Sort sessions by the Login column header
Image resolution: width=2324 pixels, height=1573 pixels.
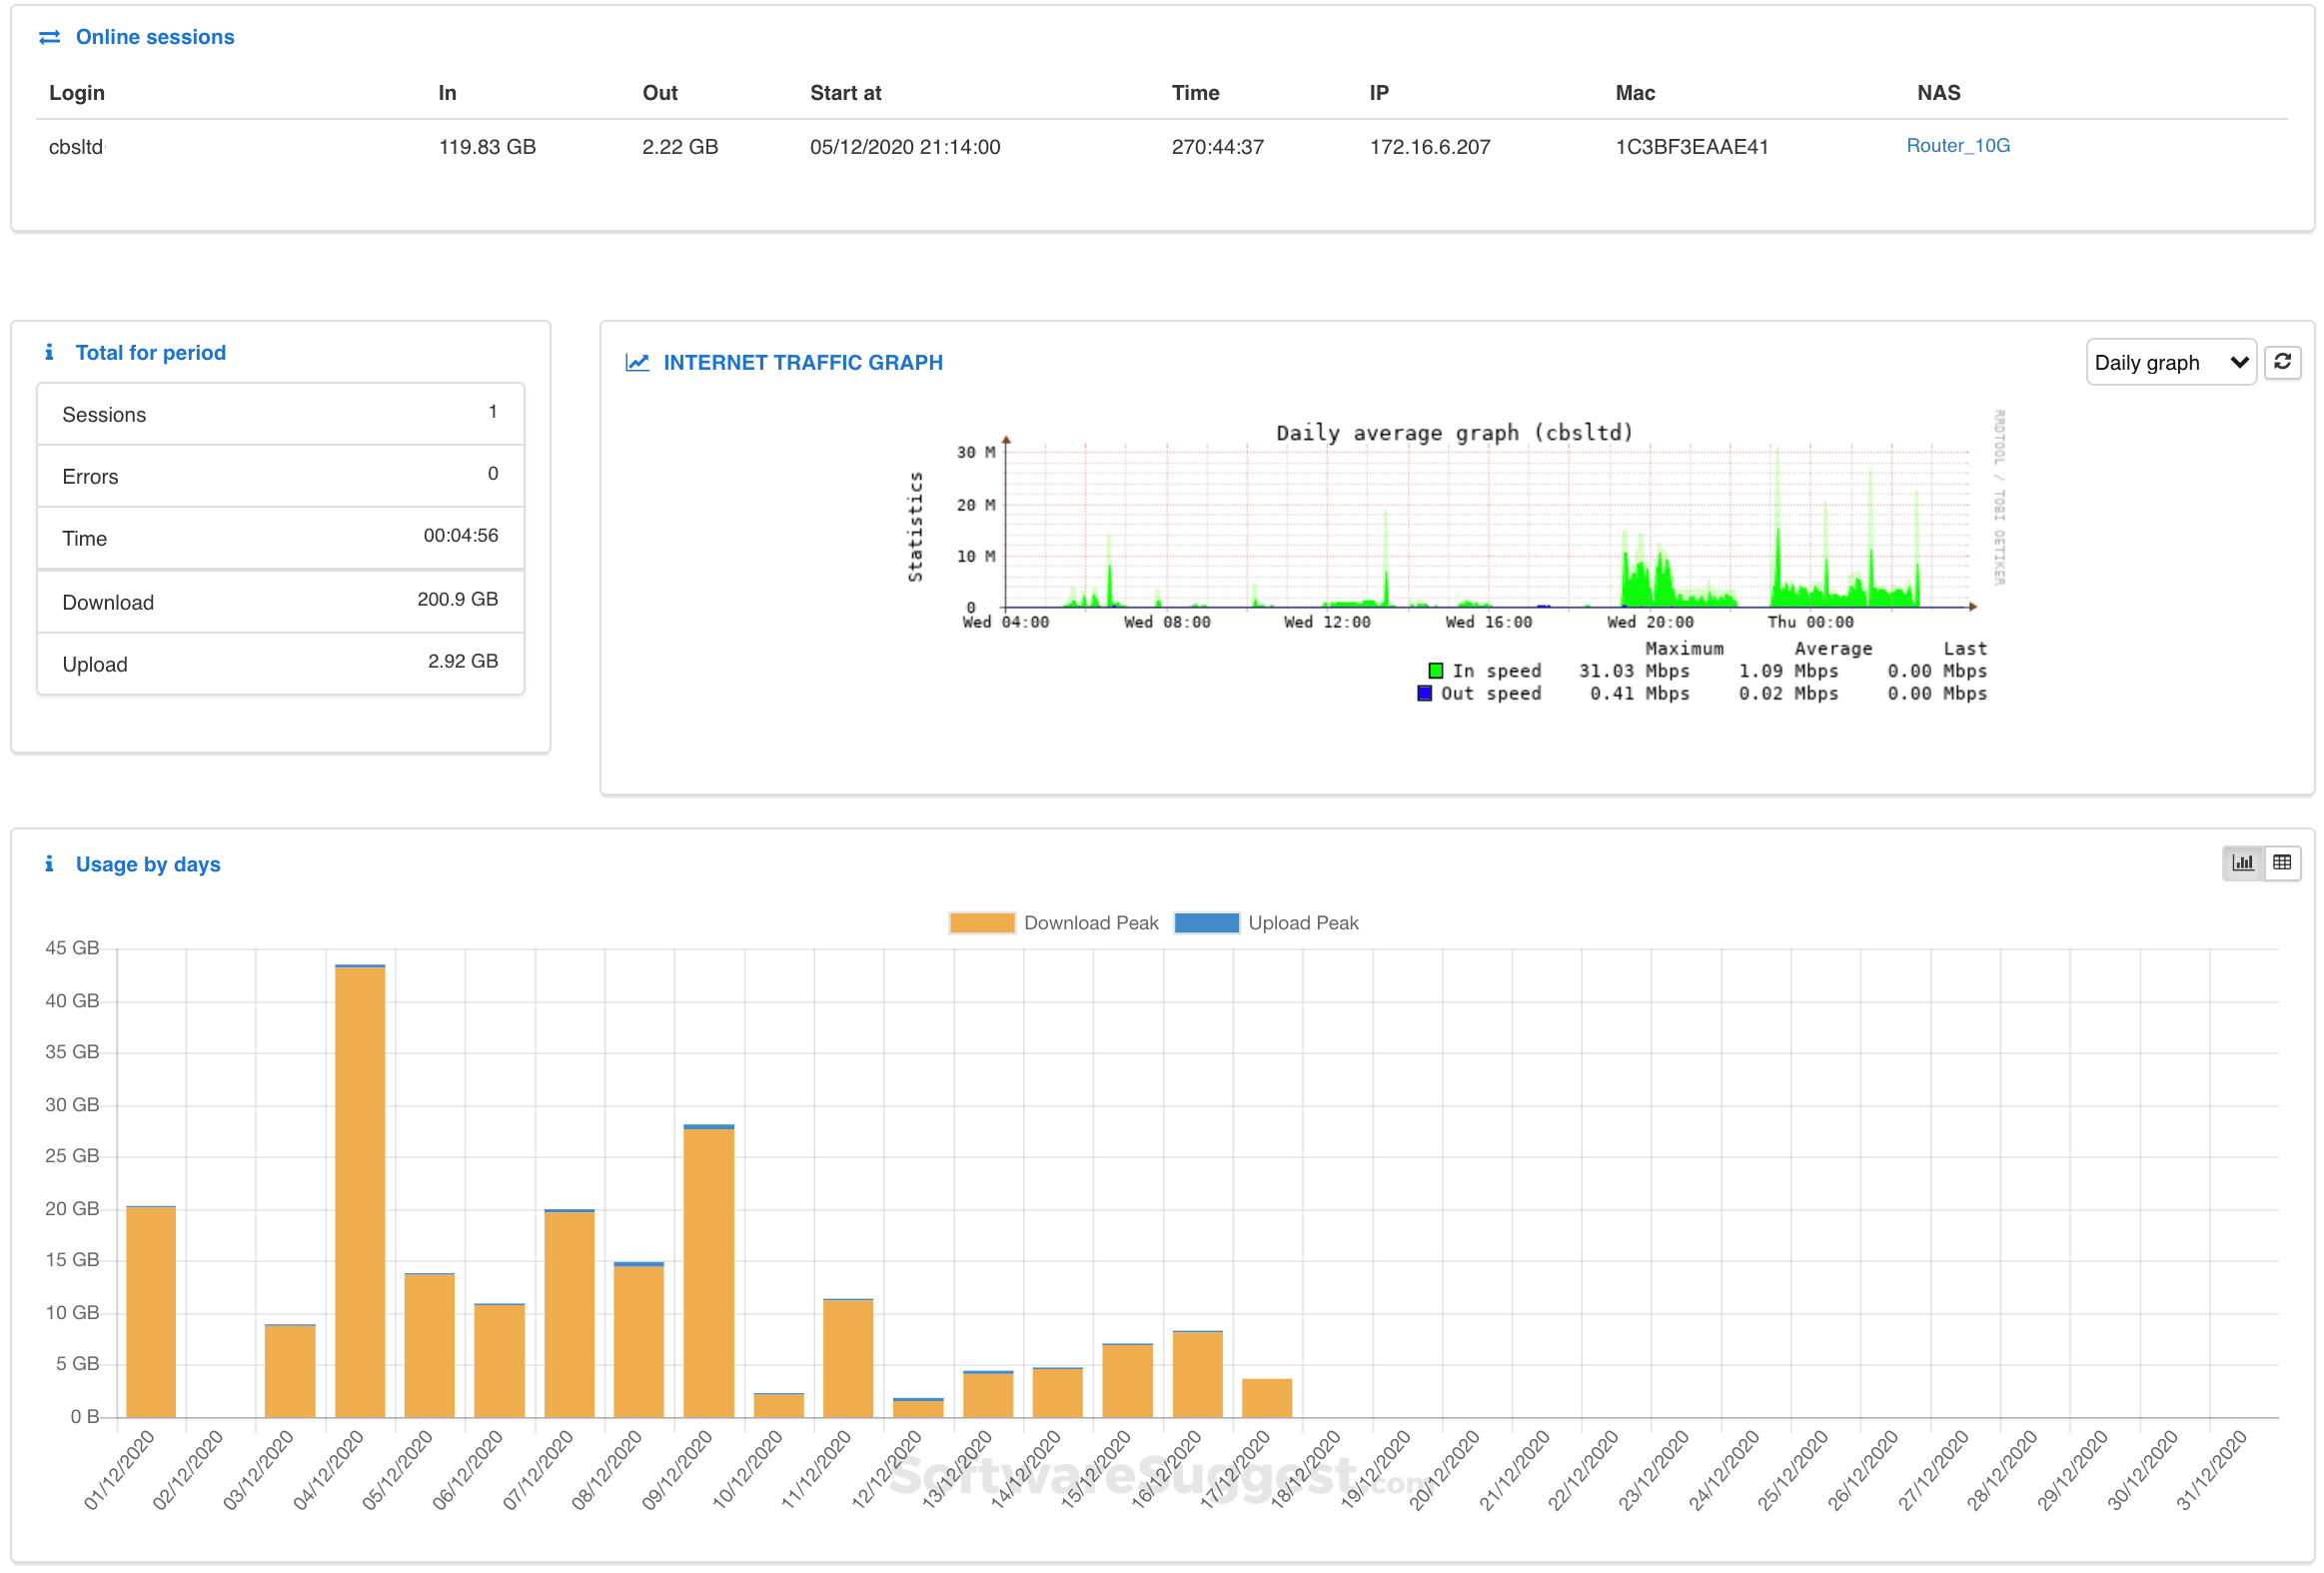(x=76, y=92)
